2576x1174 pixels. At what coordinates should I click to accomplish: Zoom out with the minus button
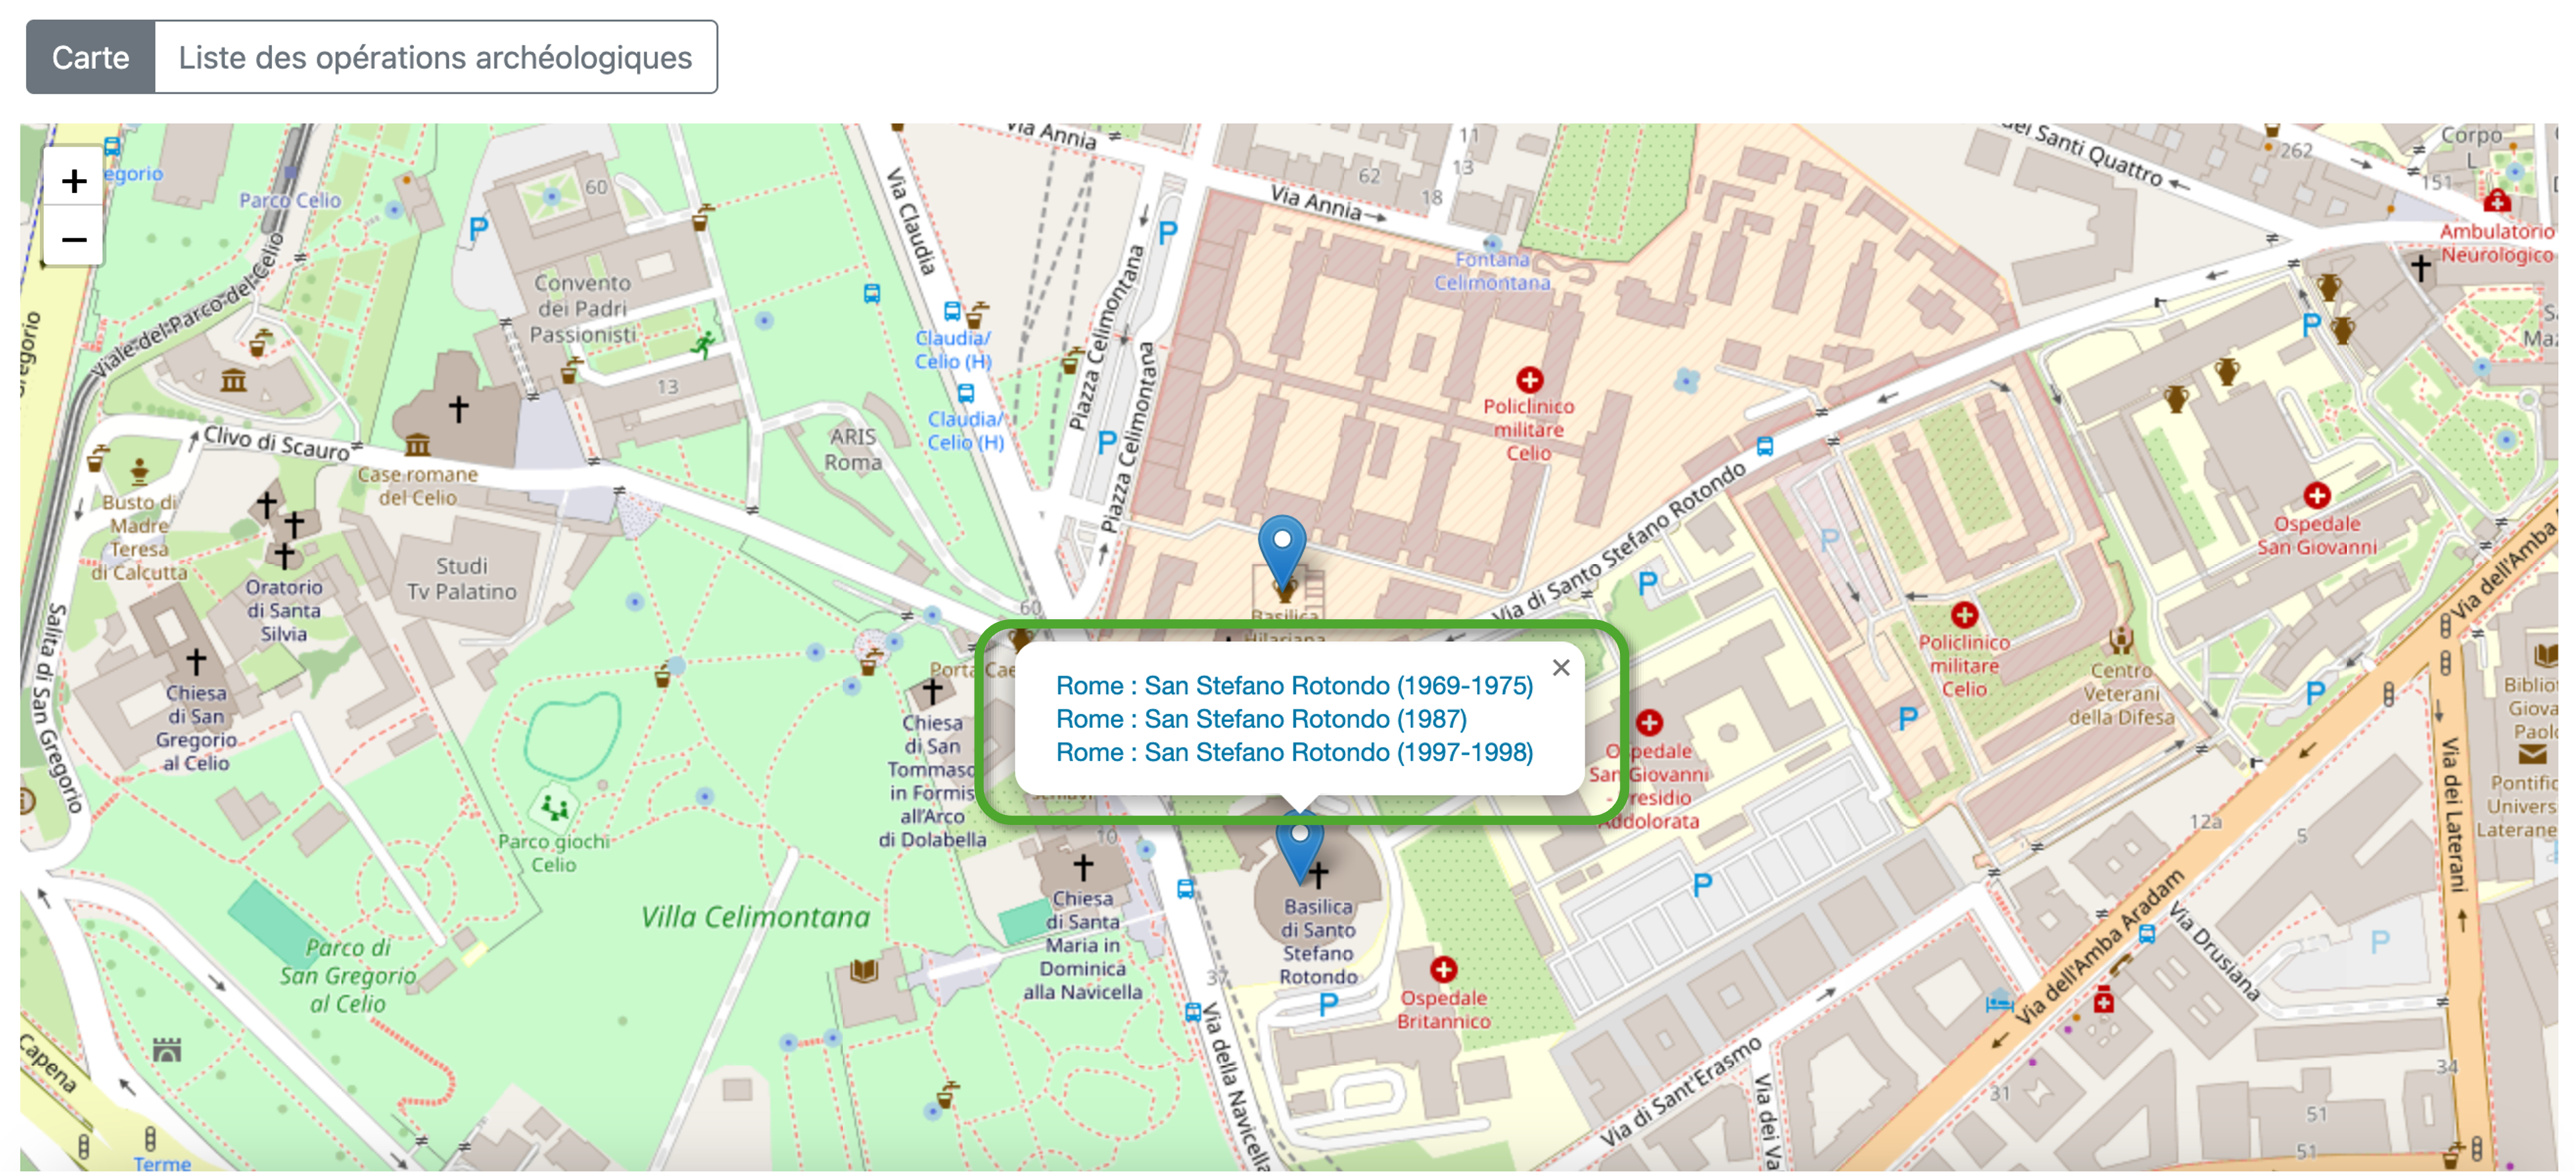click(73, 240)
